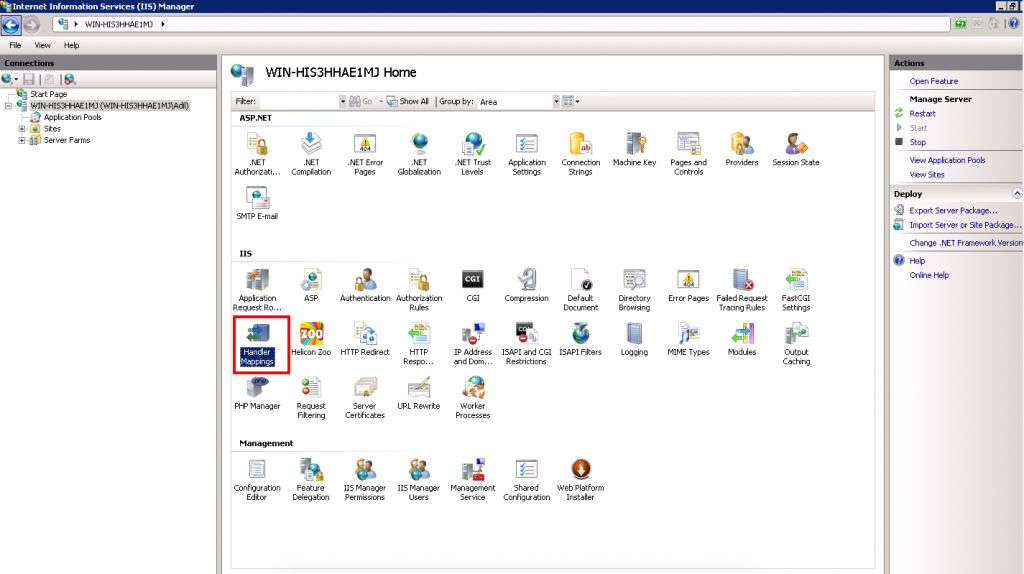
Task: Open the Logging feature icon
Action: (634, 339)
